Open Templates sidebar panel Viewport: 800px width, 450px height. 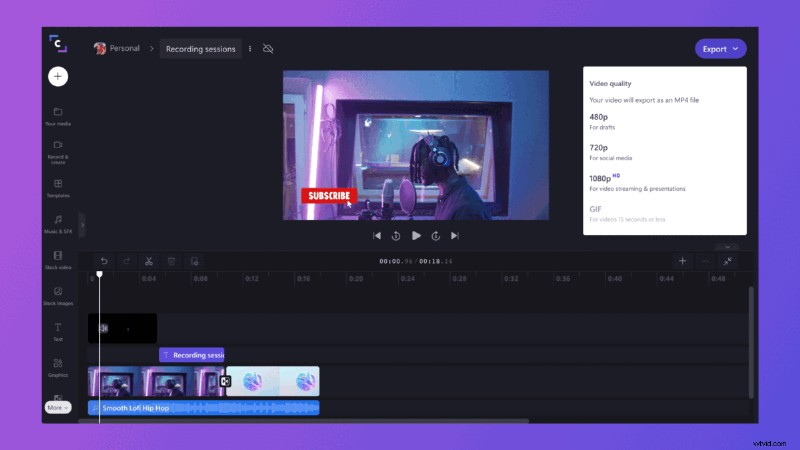tap(58, 188)
